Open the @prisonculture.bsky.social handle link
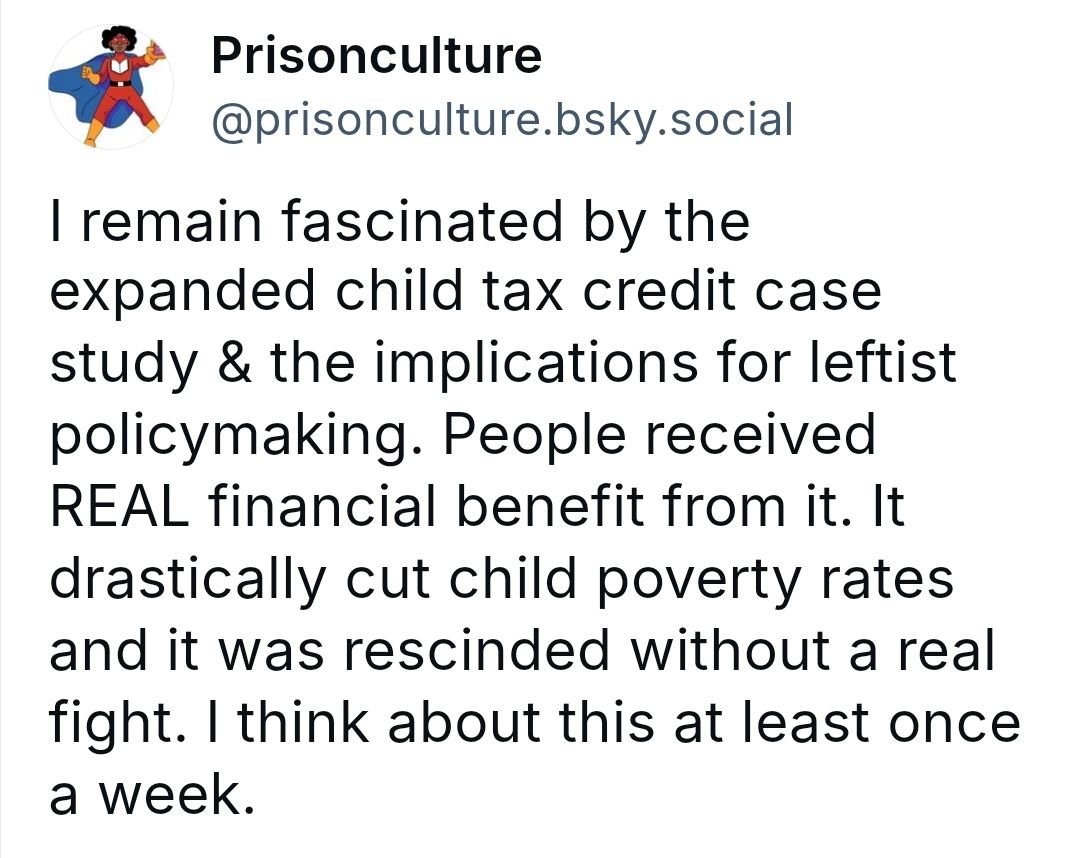 [502, 120]
